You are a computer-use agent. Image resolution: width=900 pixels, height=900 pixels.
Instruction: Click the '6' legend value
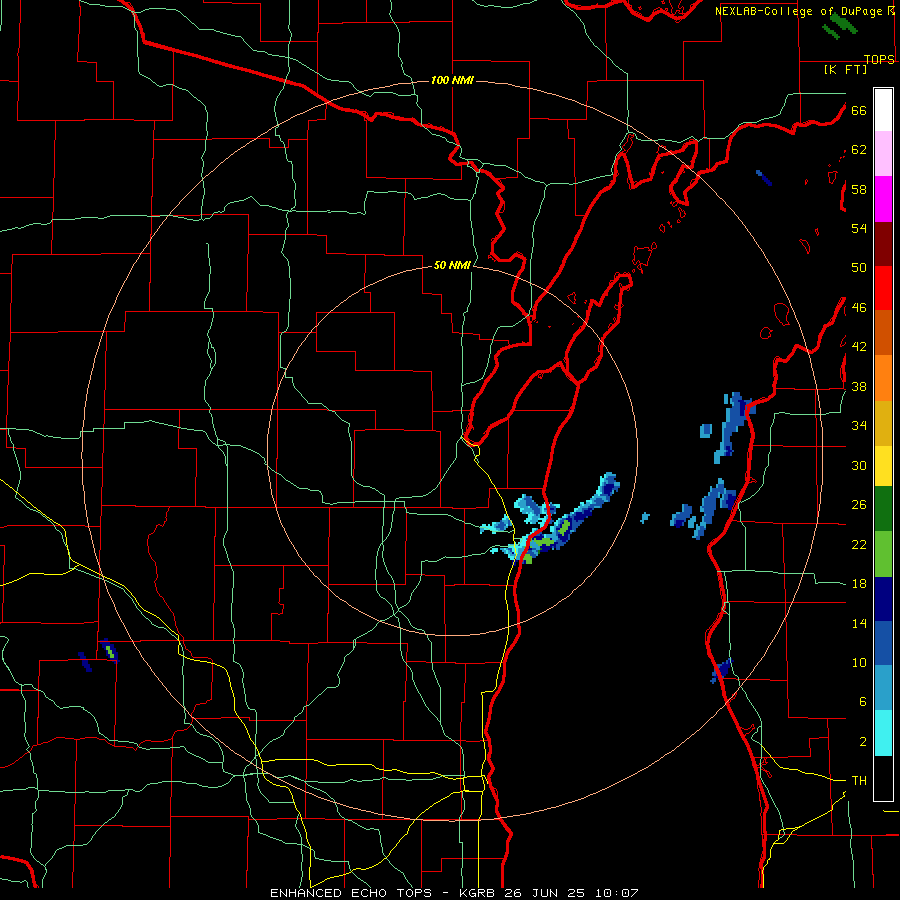[863, 702]
